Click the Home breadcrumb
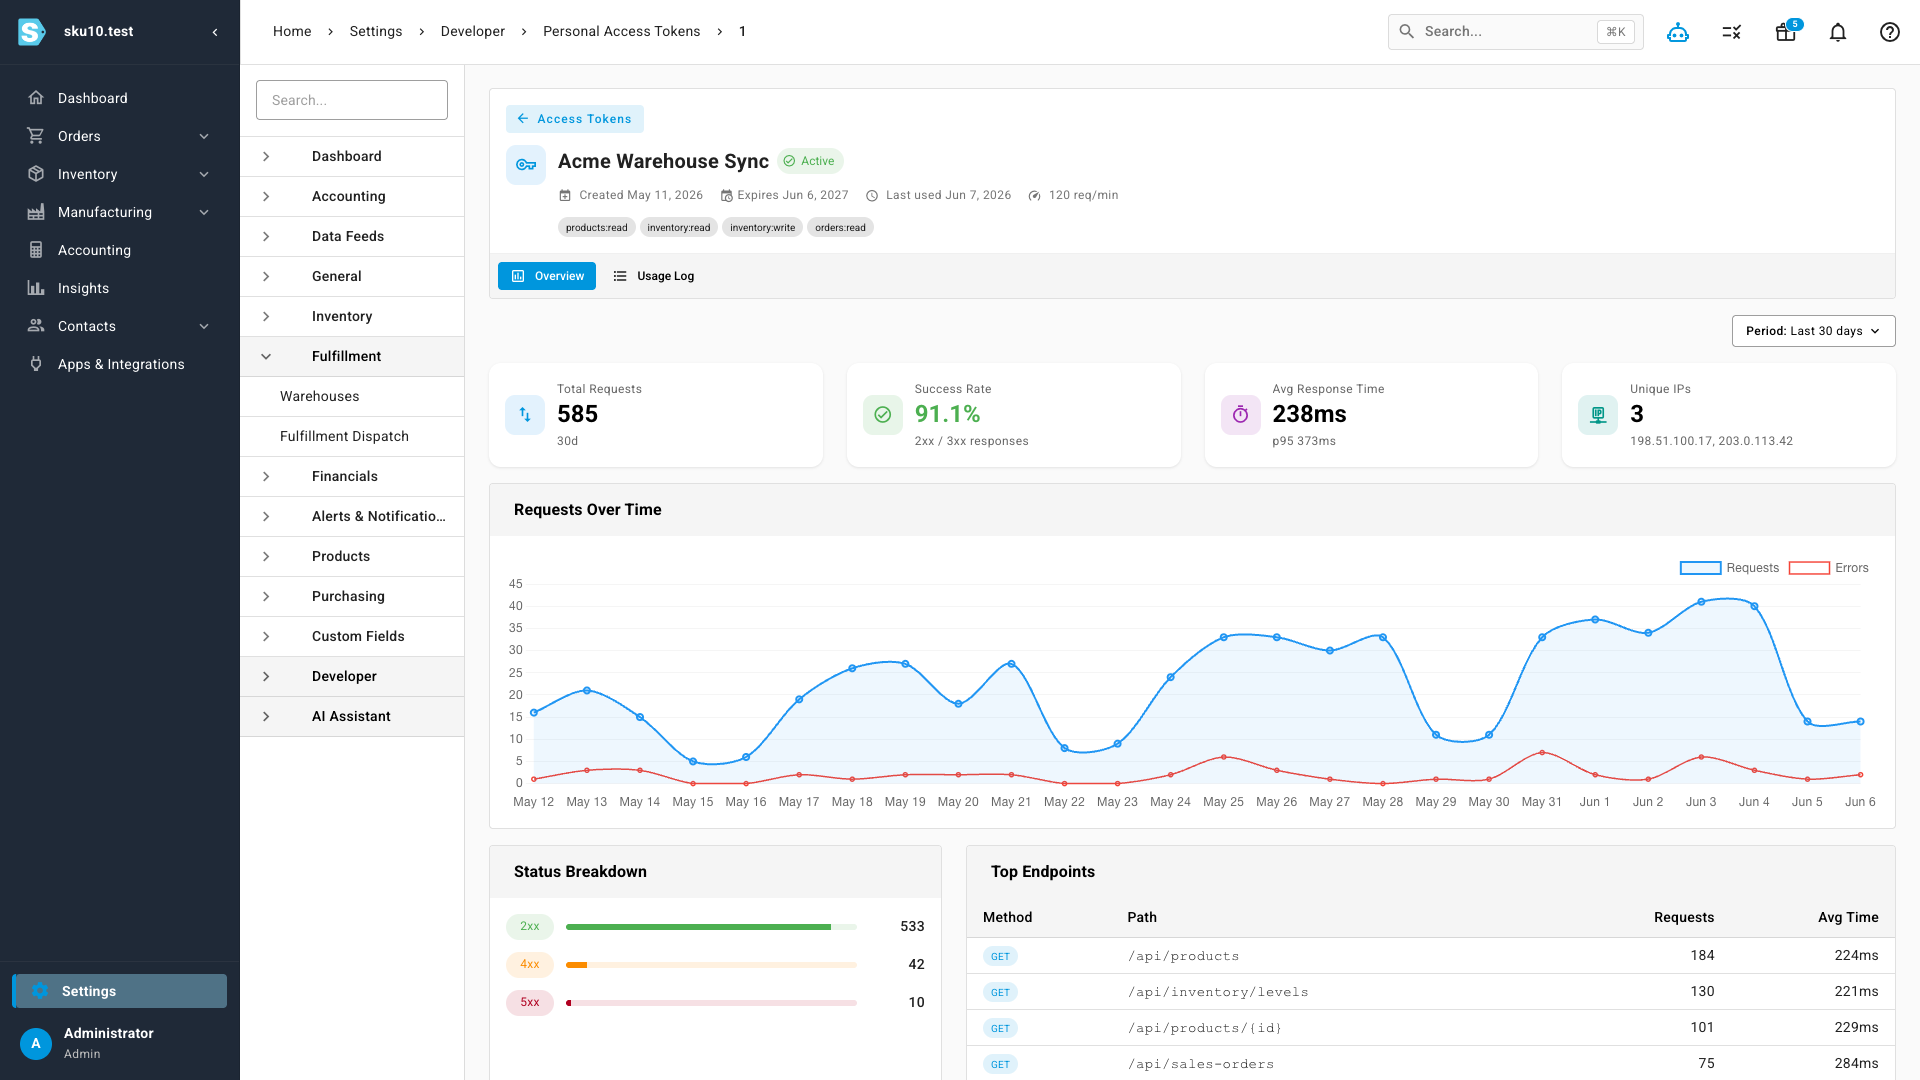 292,32
